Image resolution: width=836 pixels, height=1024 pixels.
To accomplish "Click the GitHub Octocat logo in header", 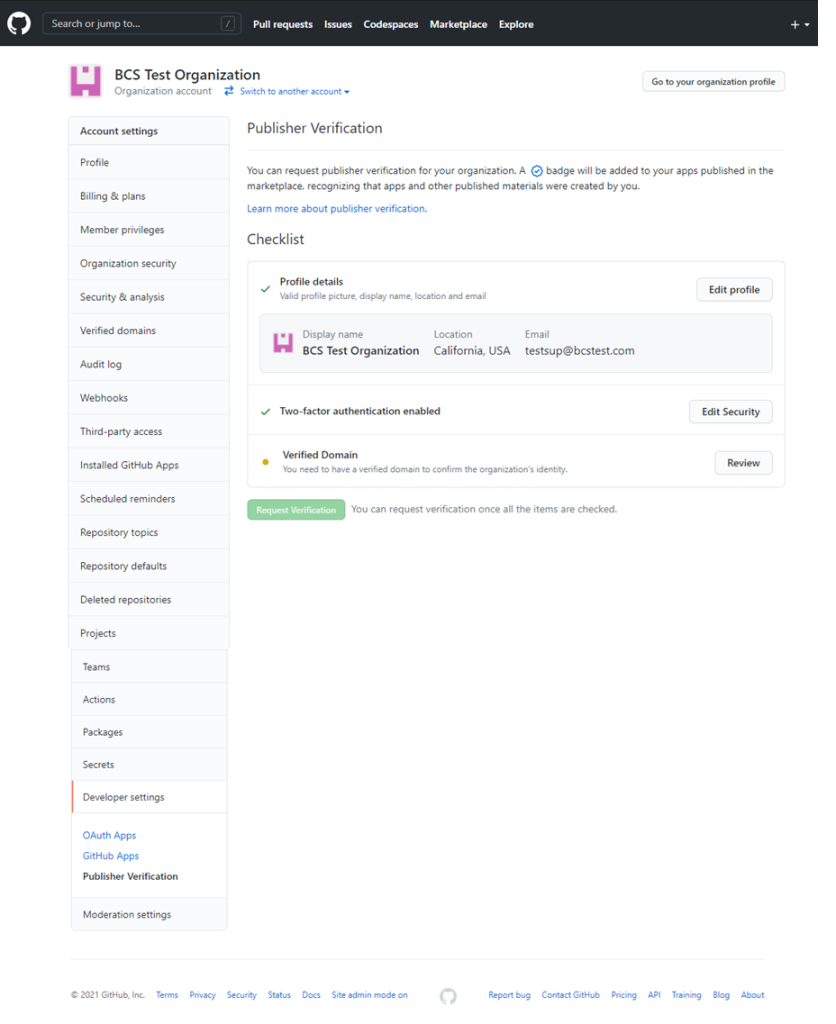I will [x=19, y=23].
